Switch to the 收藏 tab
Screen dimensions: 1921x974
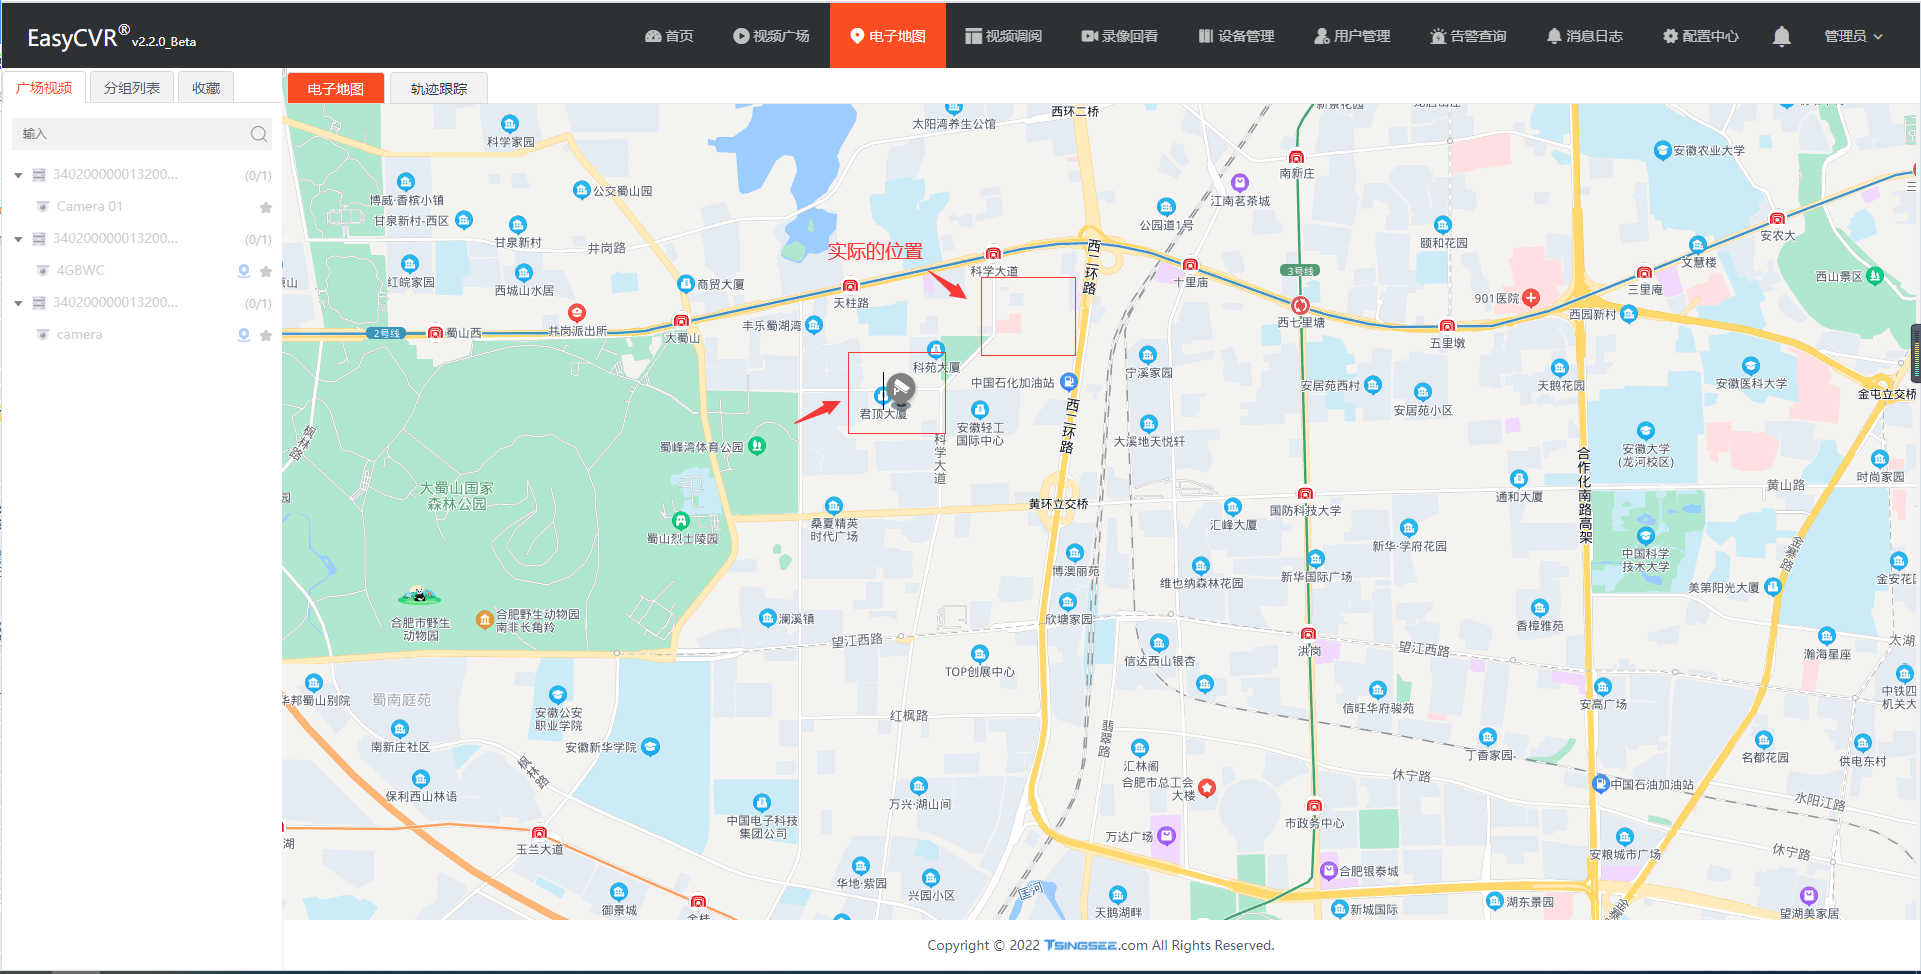206,88
